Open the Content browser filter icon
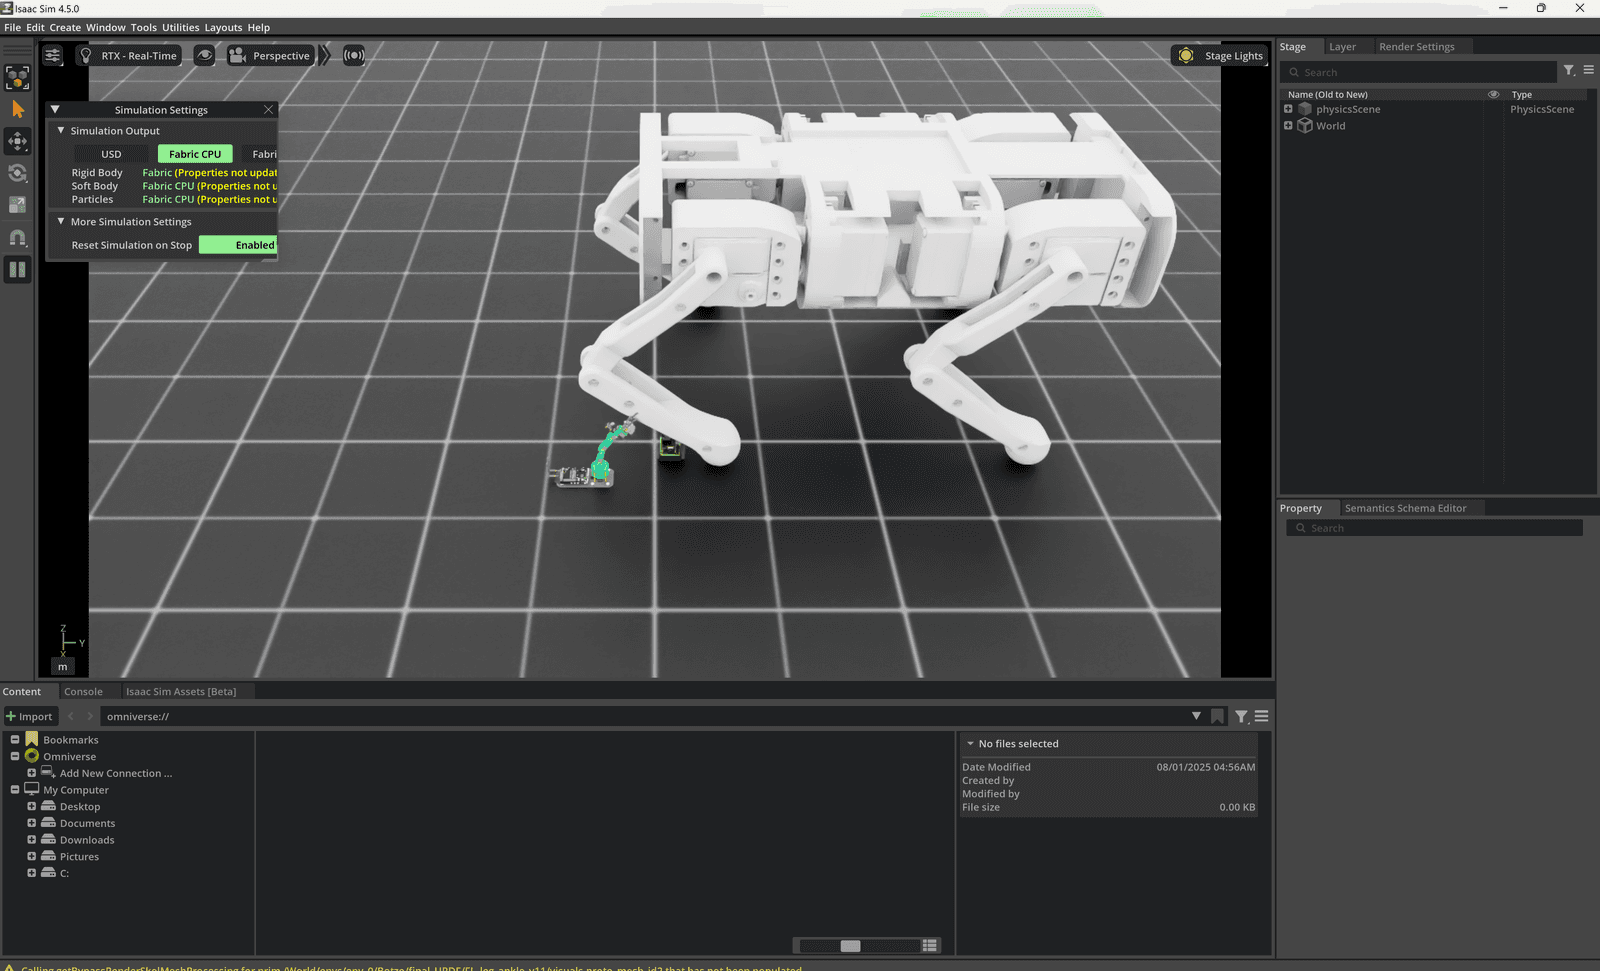This screenshot has height=971, width=1600. click(1241, 716)
